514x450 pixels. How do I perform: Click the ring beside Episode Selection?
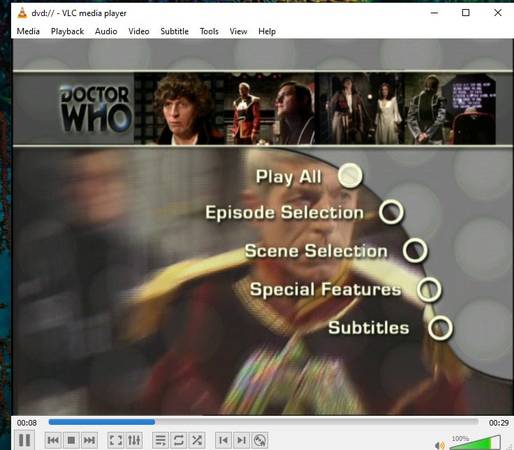coord(391,212)
